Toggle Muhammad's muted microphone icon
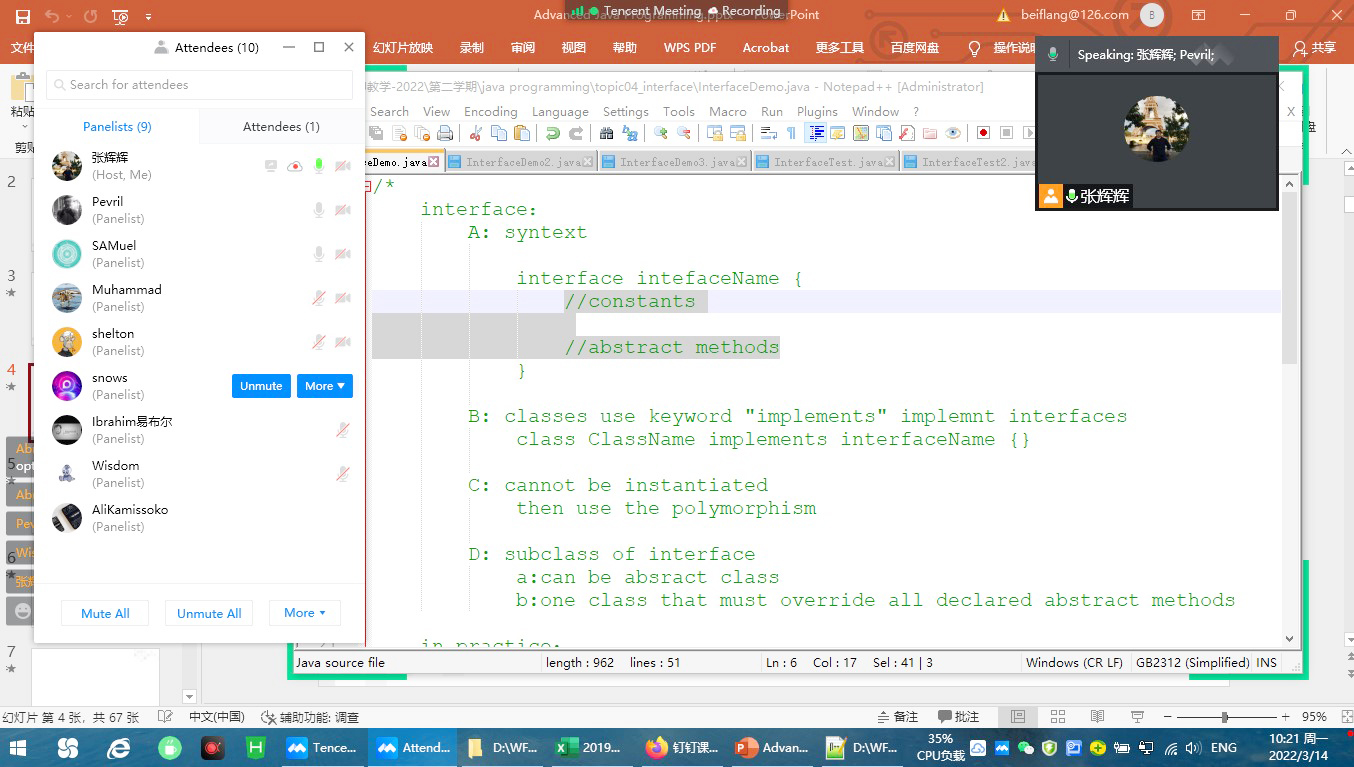 [319, 298]
